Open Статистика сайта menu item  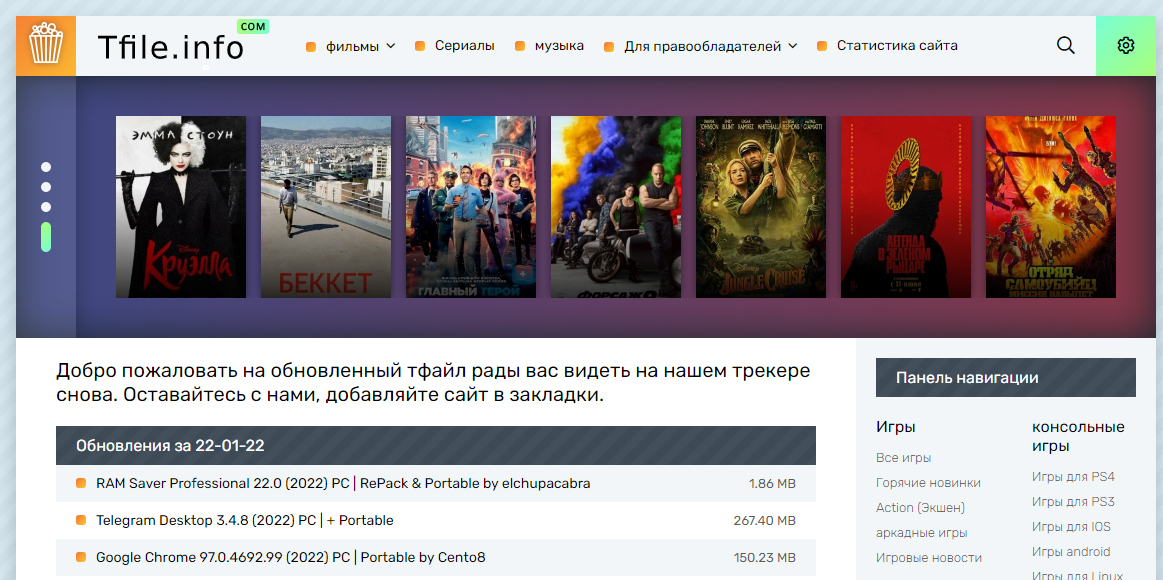tap(897, 45)
